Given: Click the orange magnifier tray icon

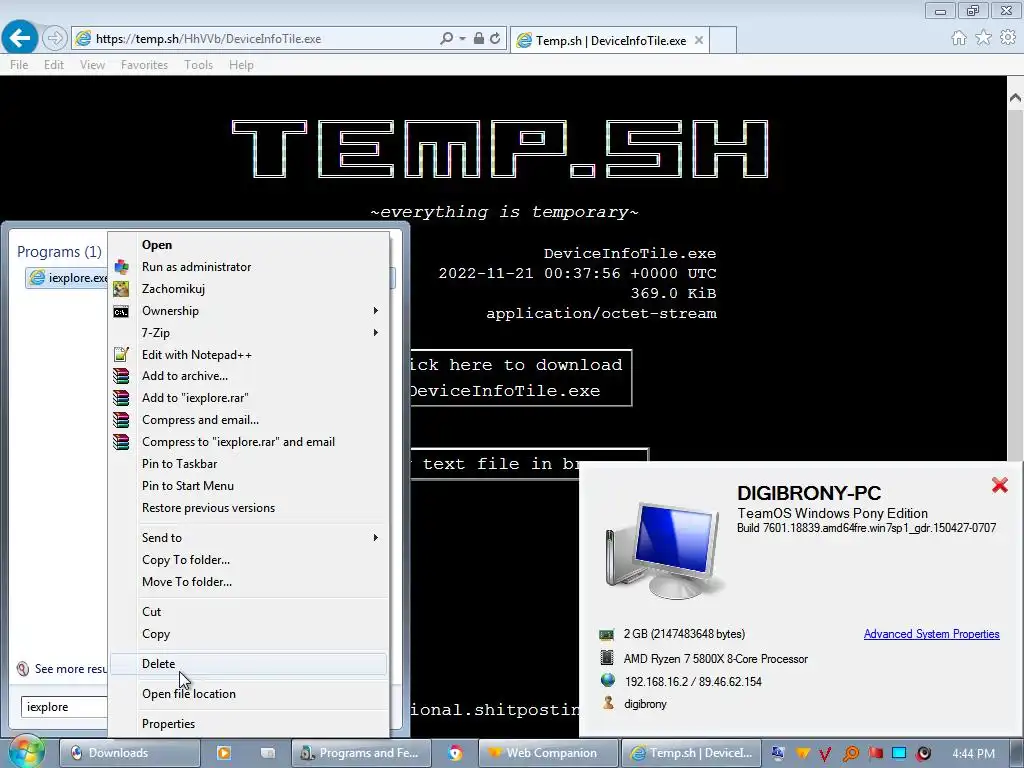Looking at the screenshot, I should (850, 754).
